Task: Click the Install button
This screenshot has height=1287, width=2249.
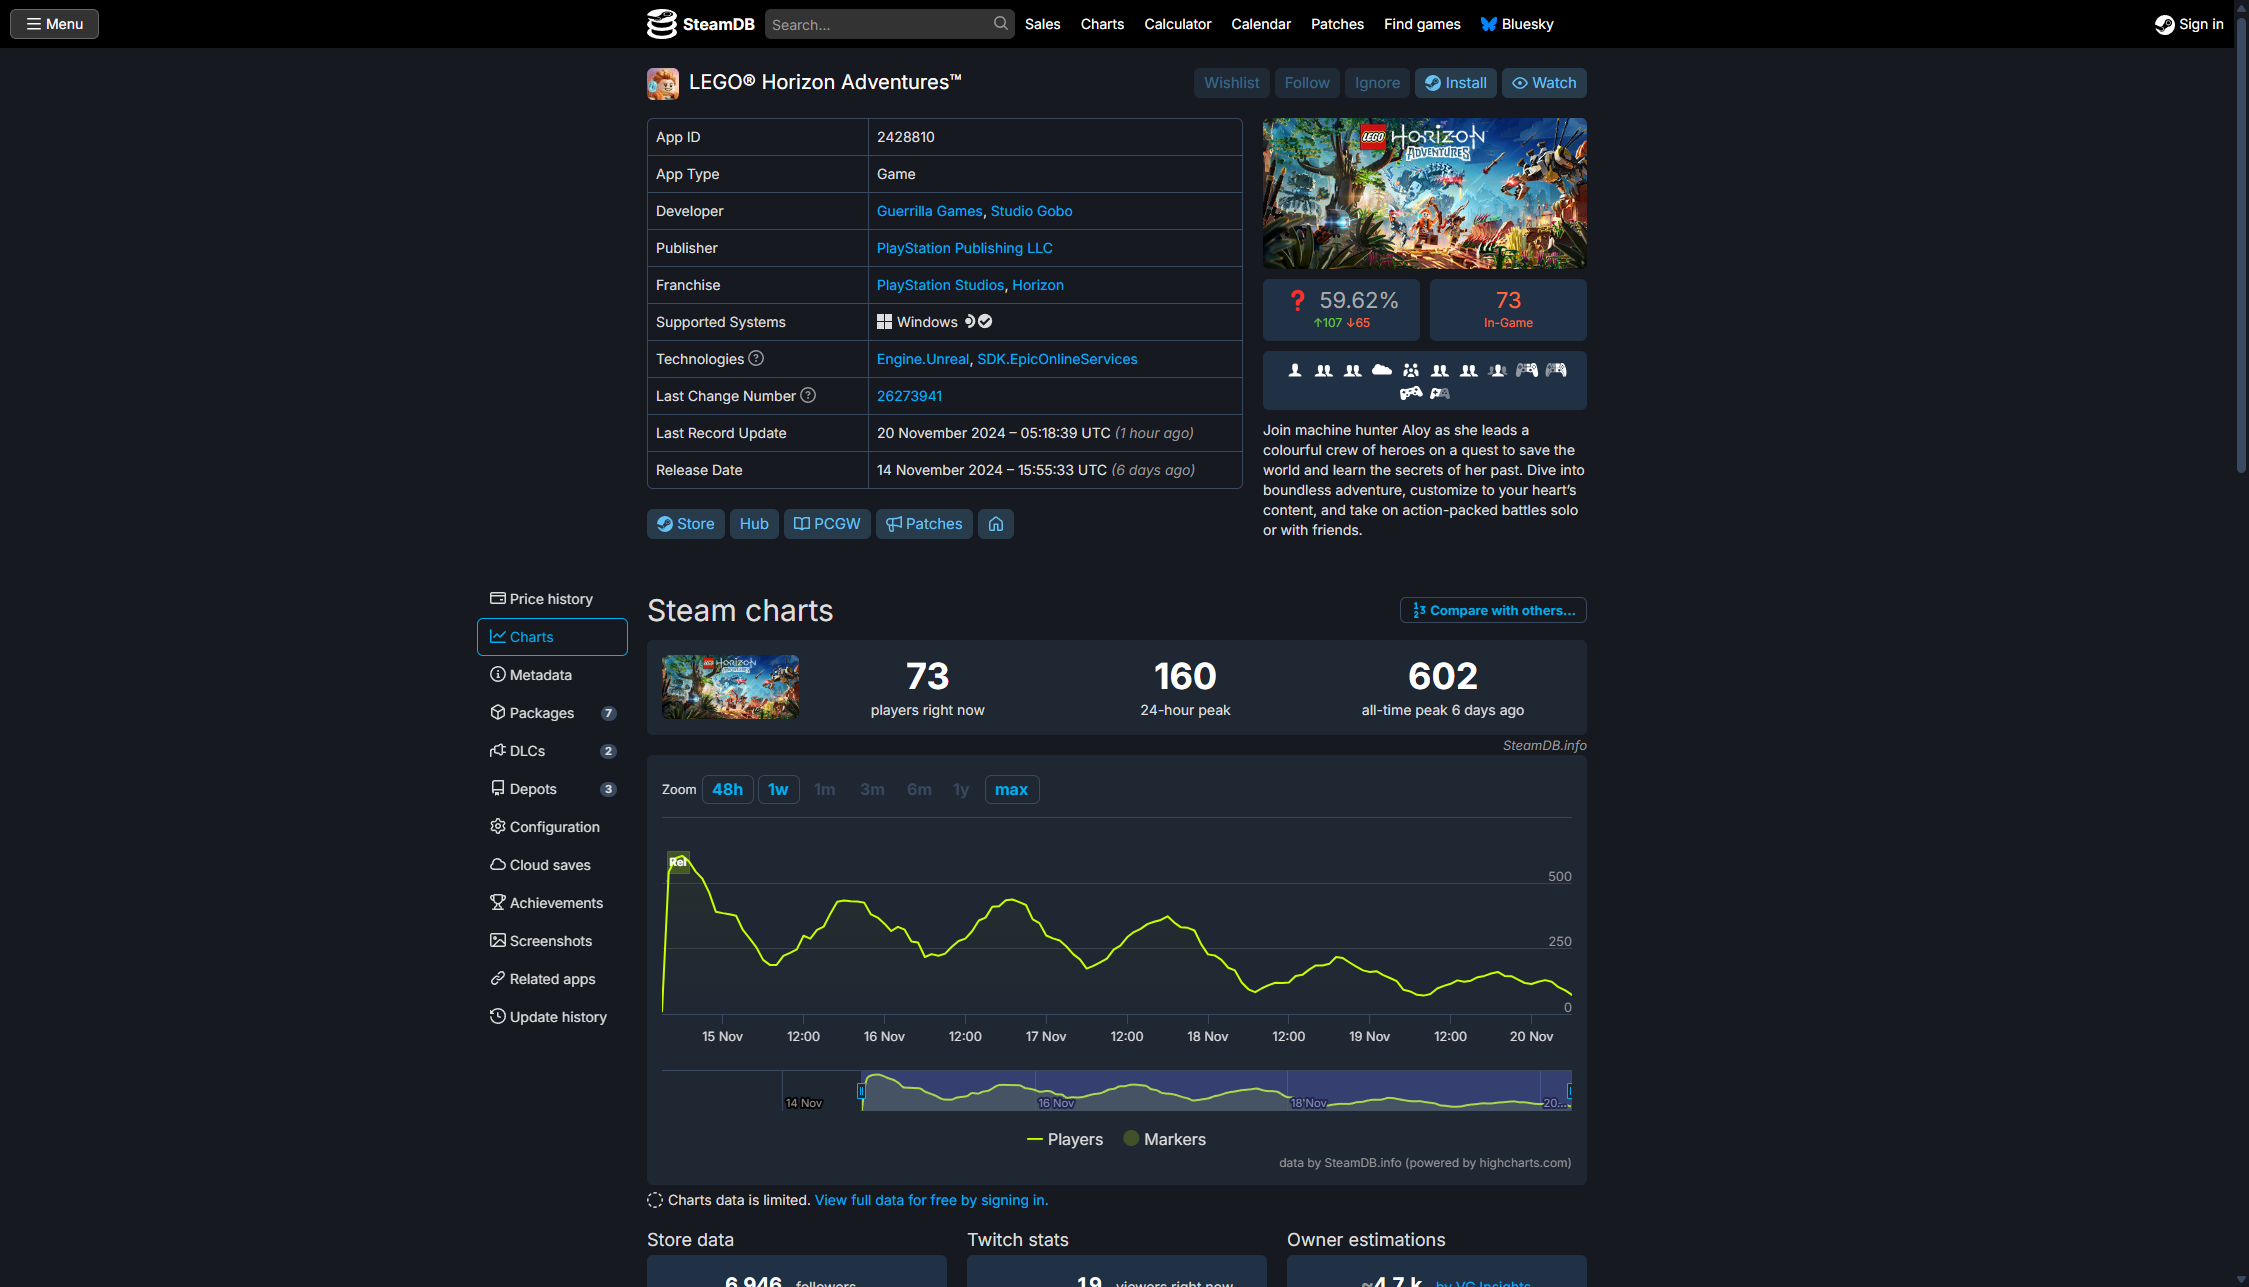Action: pyautogui.click(x=1455, y=83)
